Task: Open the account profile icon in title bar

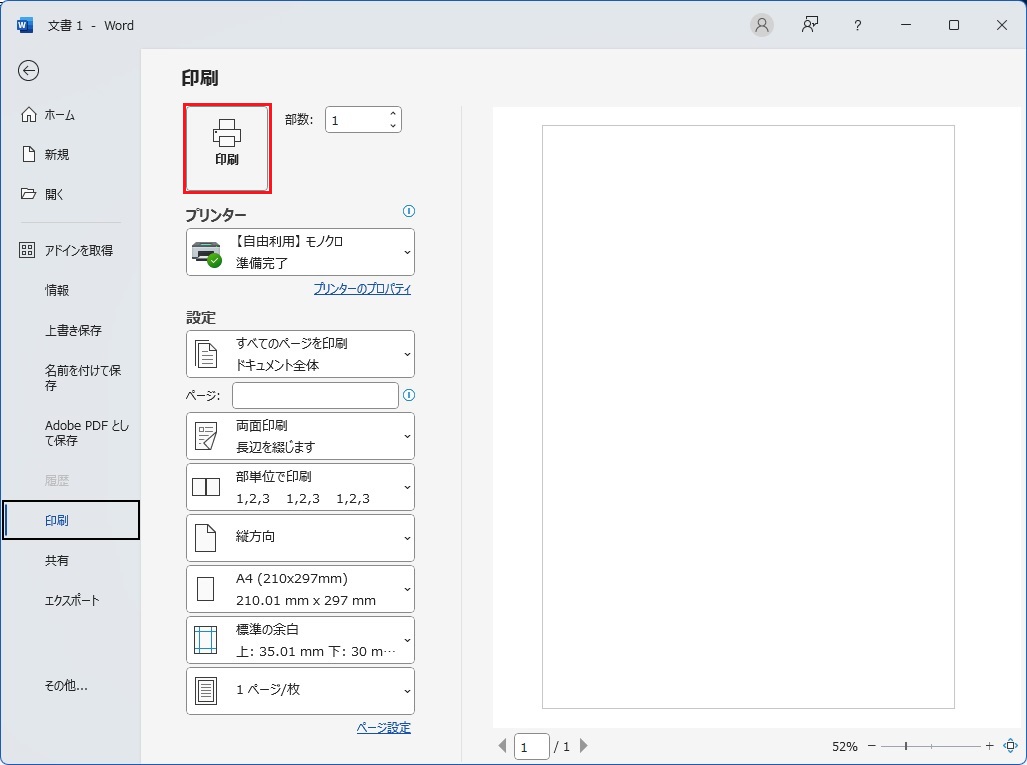Action: [x=762, y=25]
